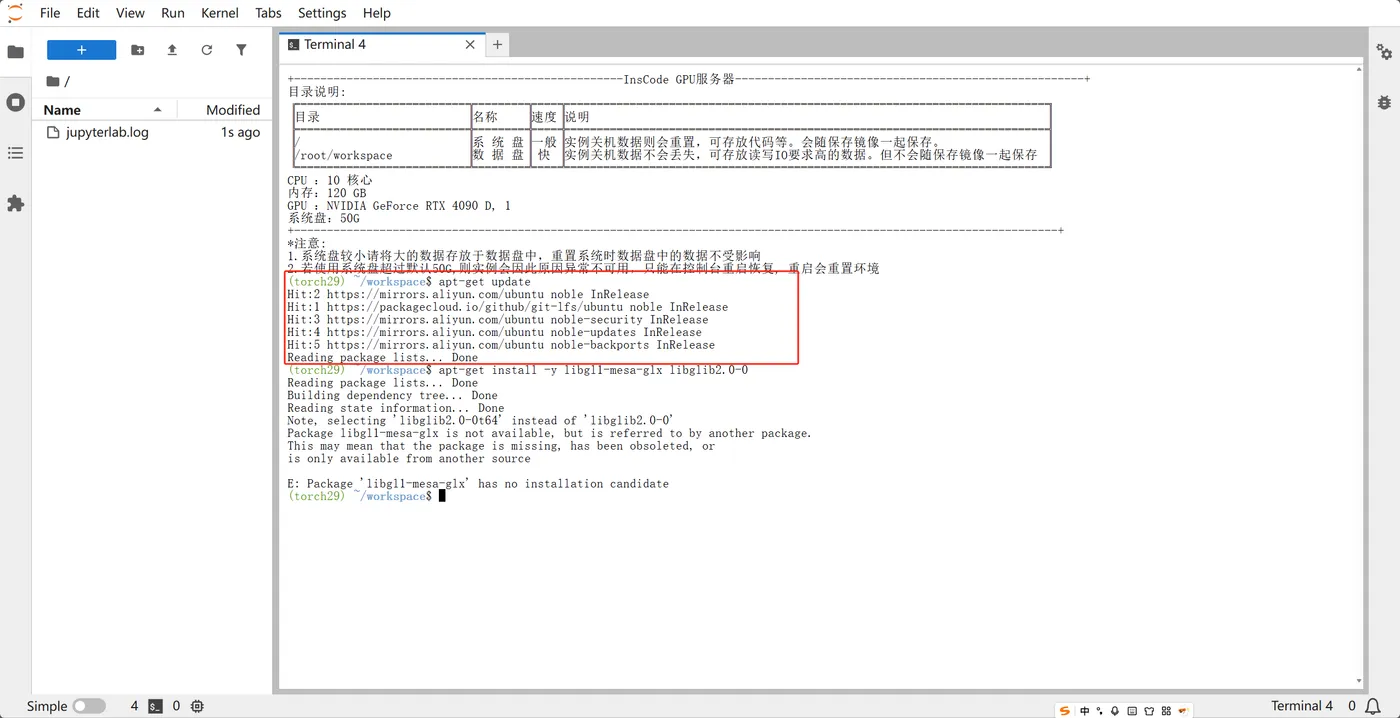Toggle the Simple interface mode switch
Screen dimensions: 1400x718
pyautogui.click(x=89, y=706)
